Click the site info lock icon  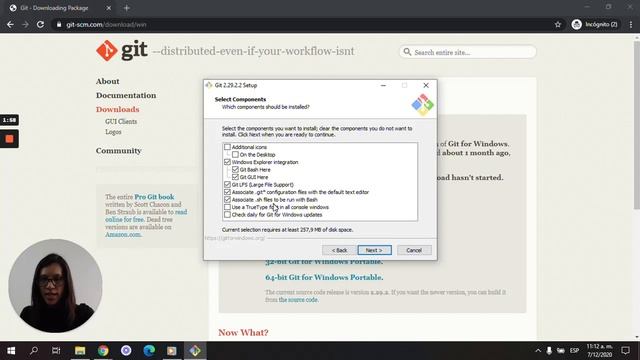(x=59, y=24)
